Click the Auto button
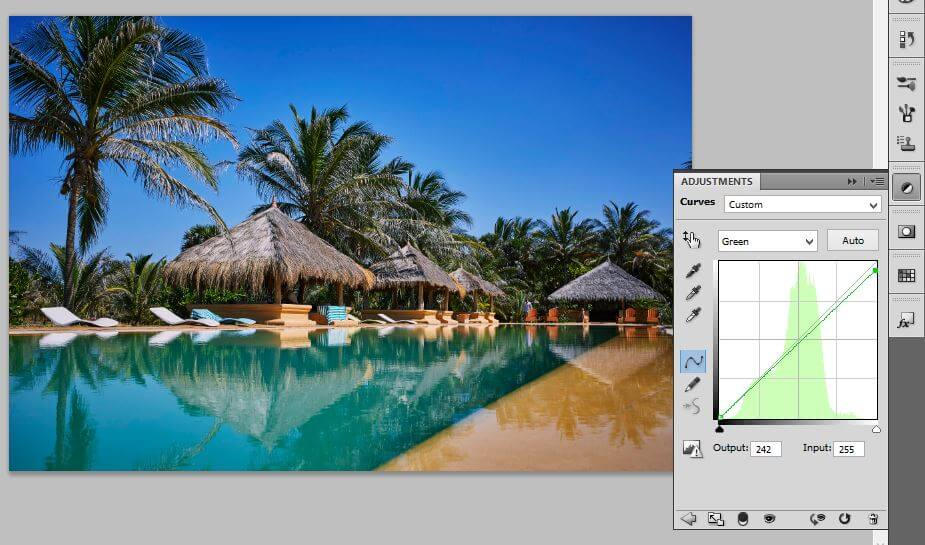 (853, 241)
